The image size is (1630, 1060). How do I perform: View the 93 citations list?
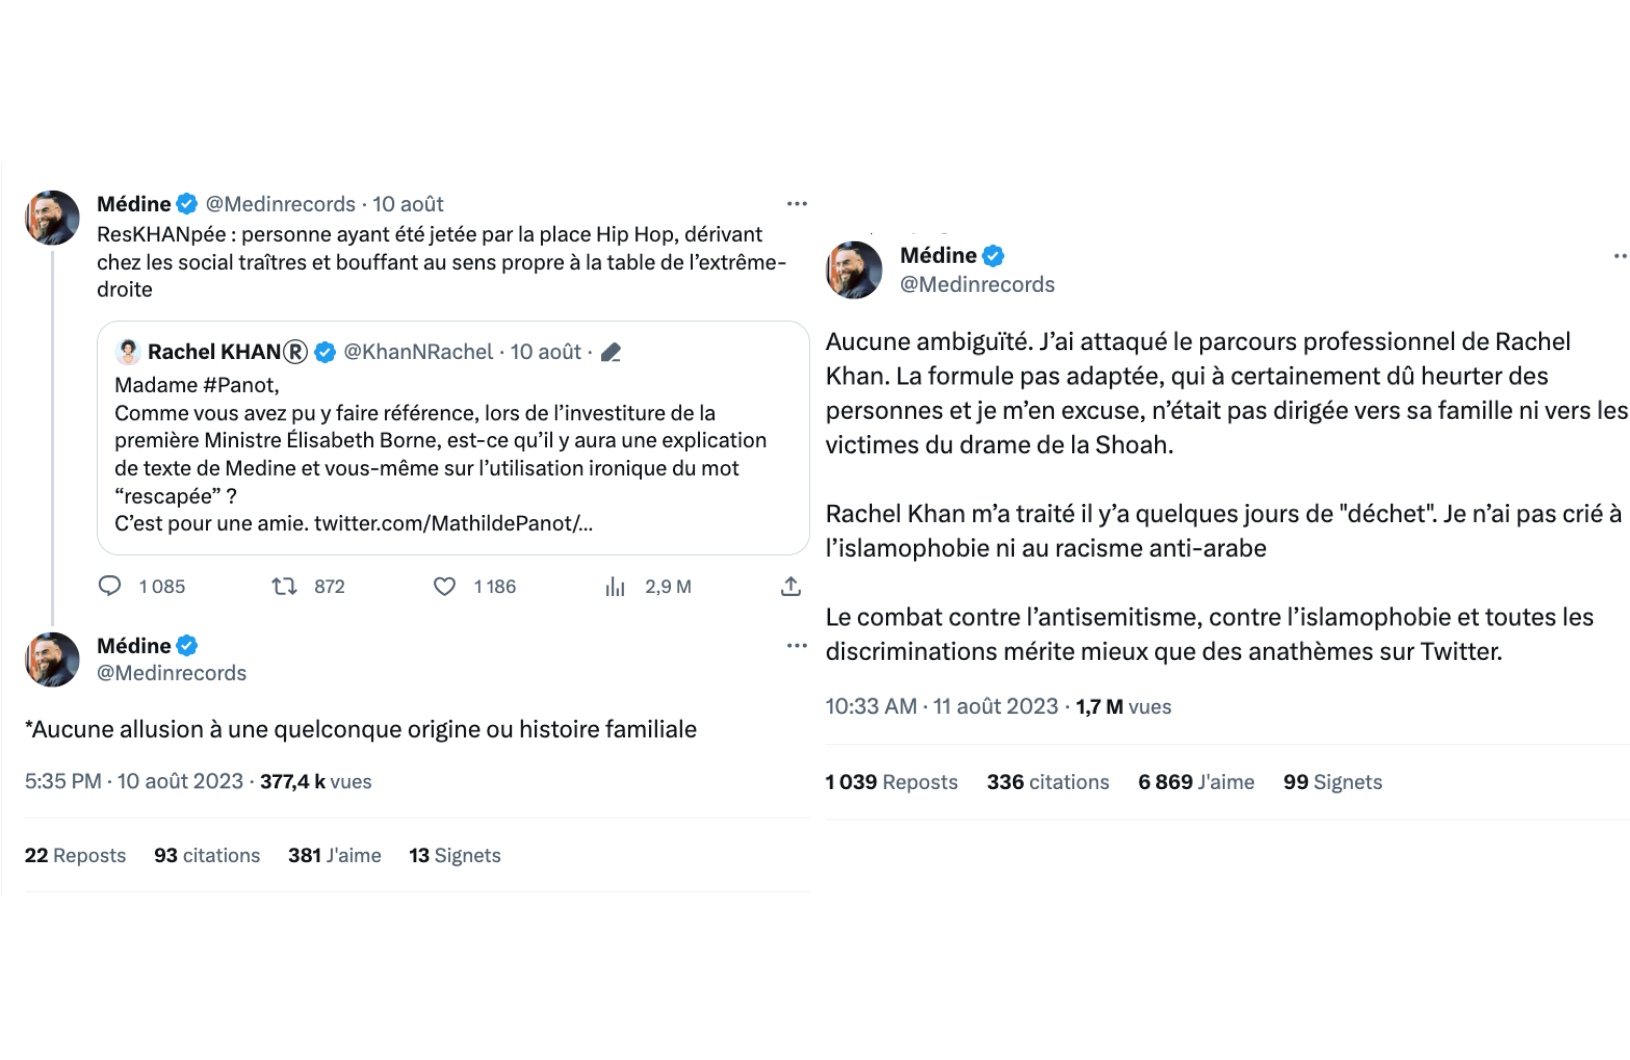coord(207,855)
